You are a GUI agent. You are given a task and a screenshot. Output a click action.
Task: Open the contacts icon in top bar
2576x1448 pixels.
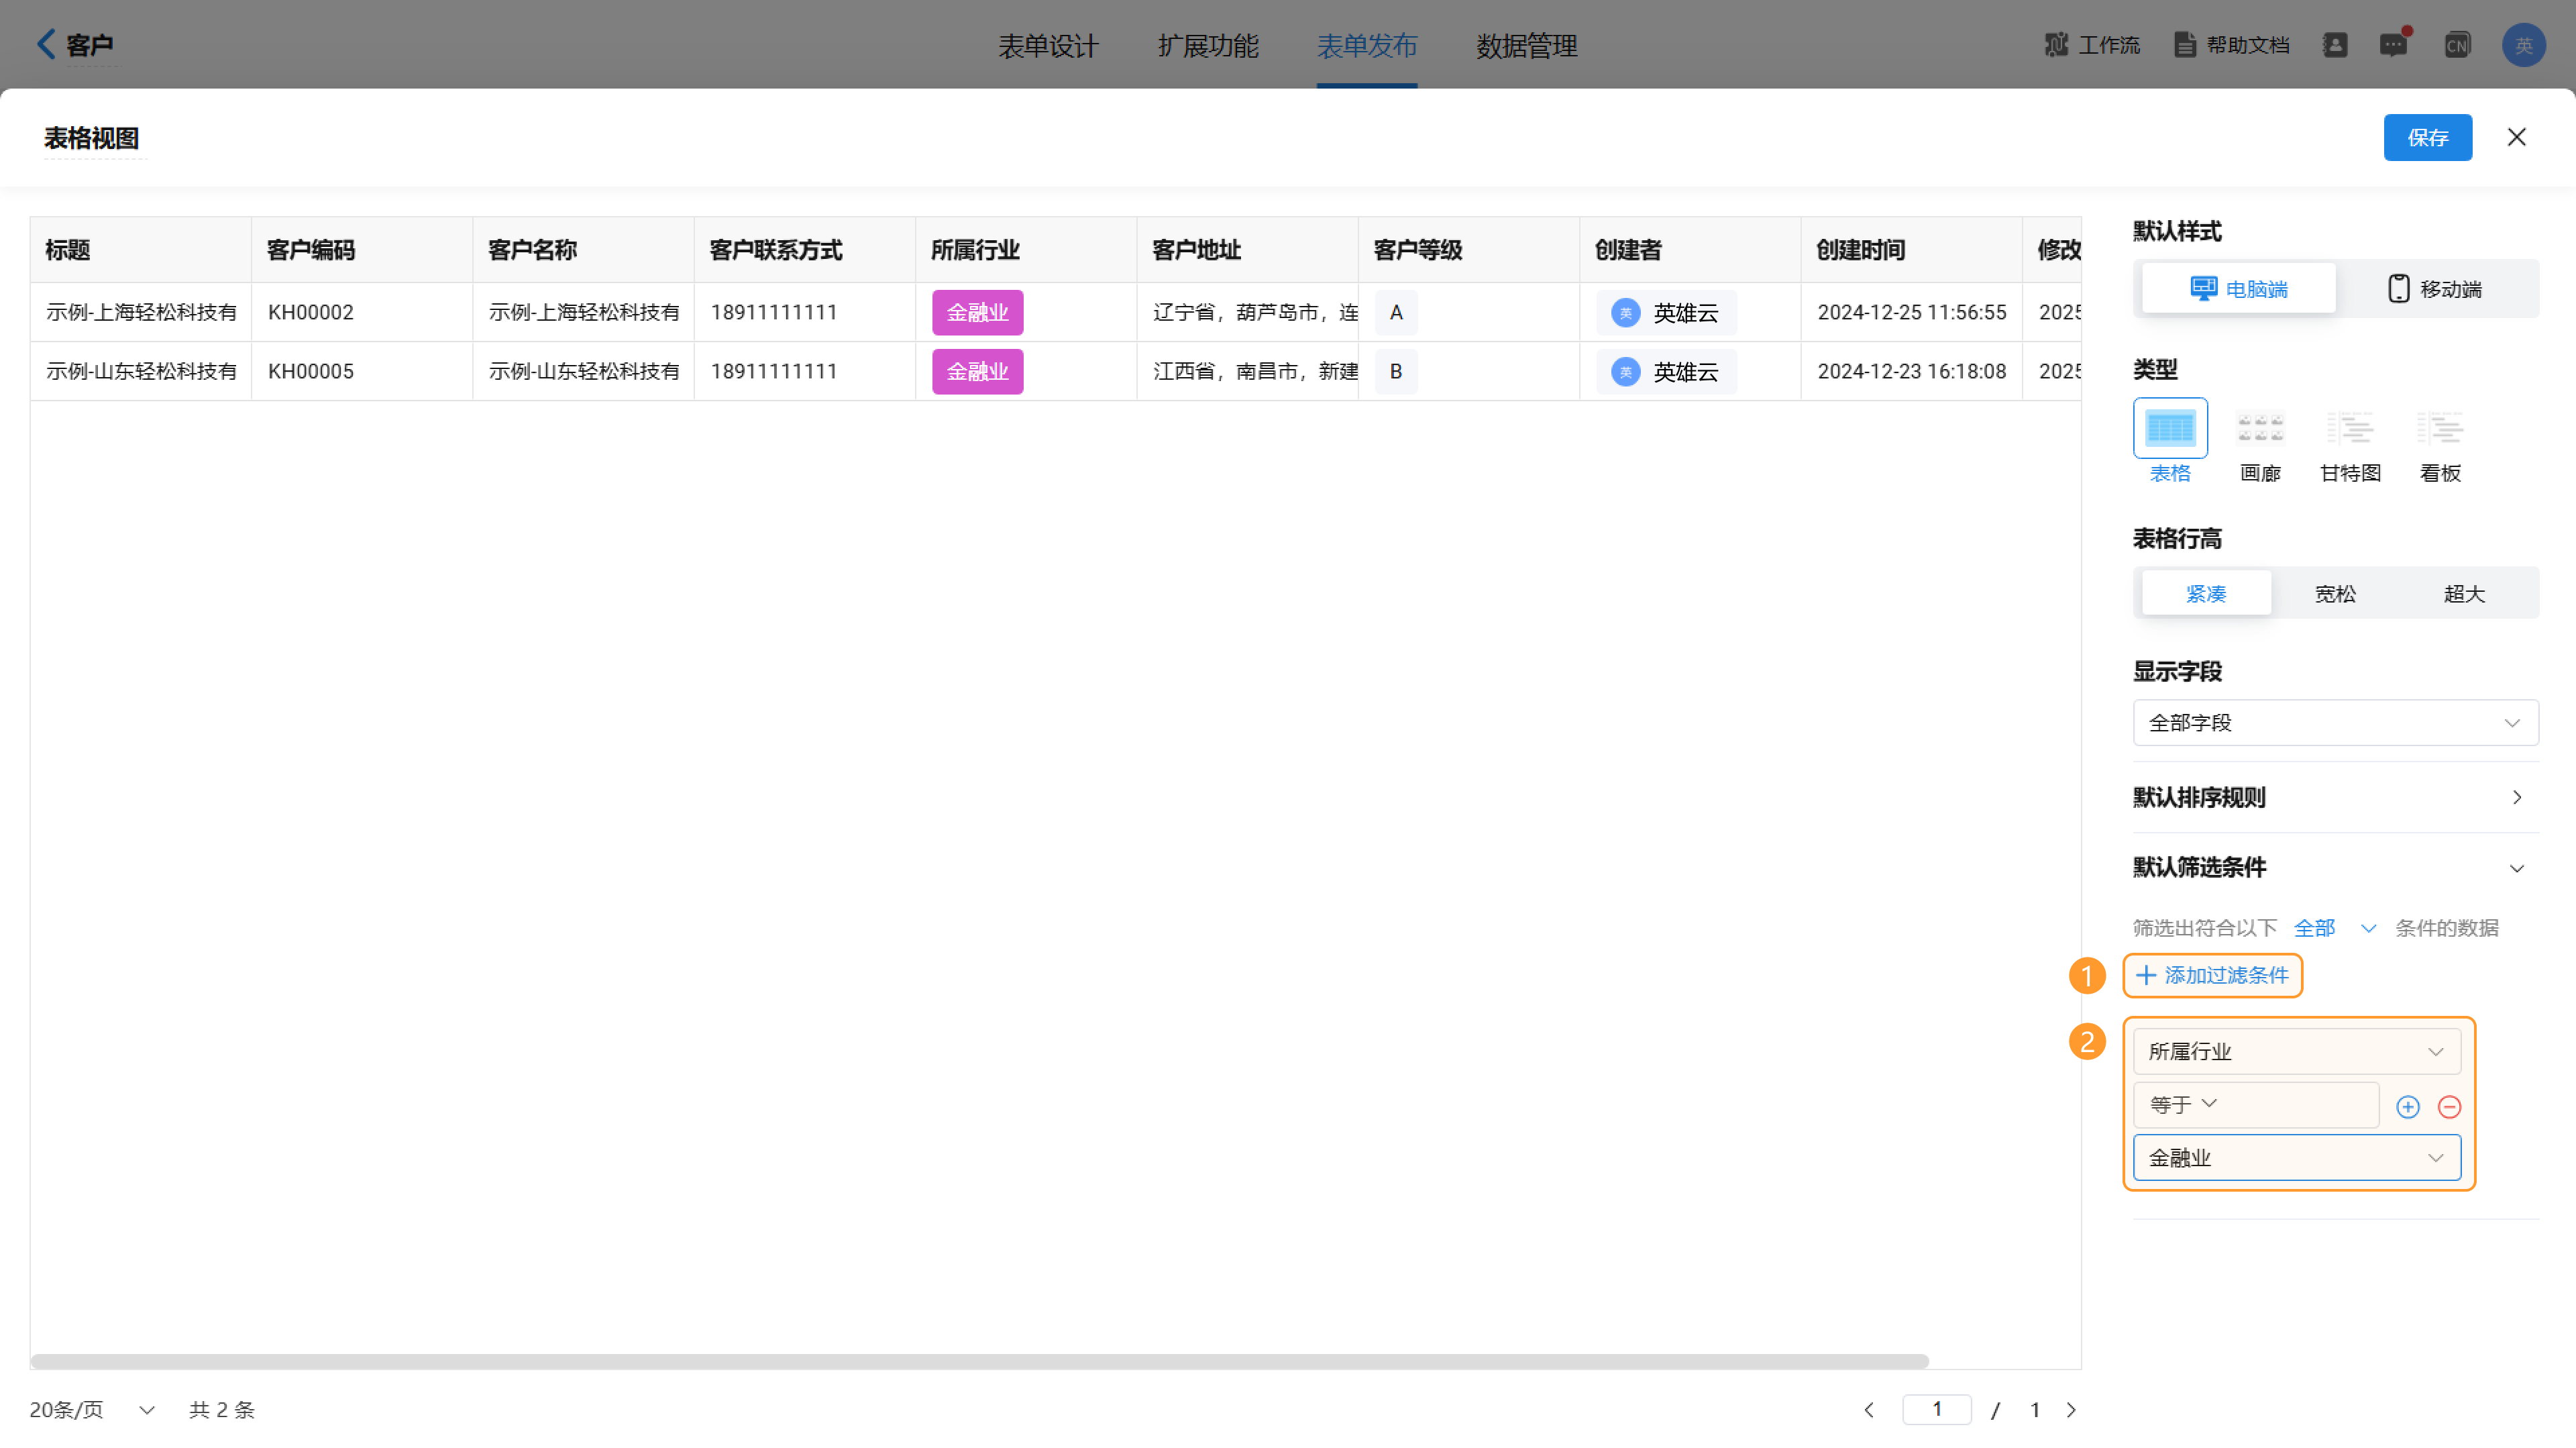click(x=2334, y=45)
